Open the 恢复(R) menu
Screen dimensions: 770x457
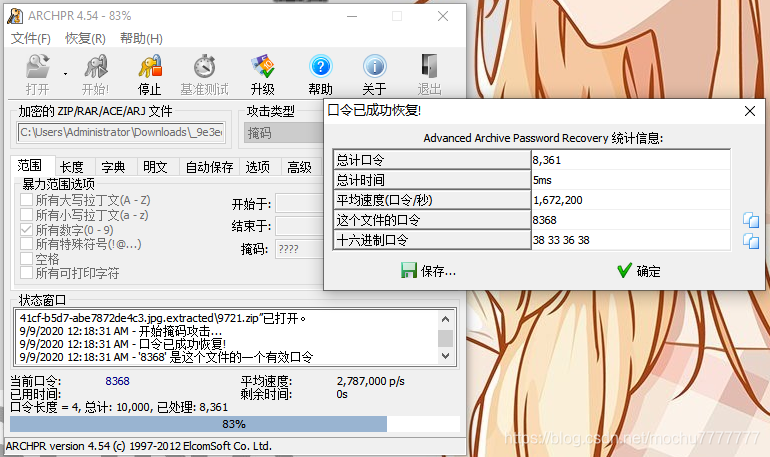[x=85, y=38]
